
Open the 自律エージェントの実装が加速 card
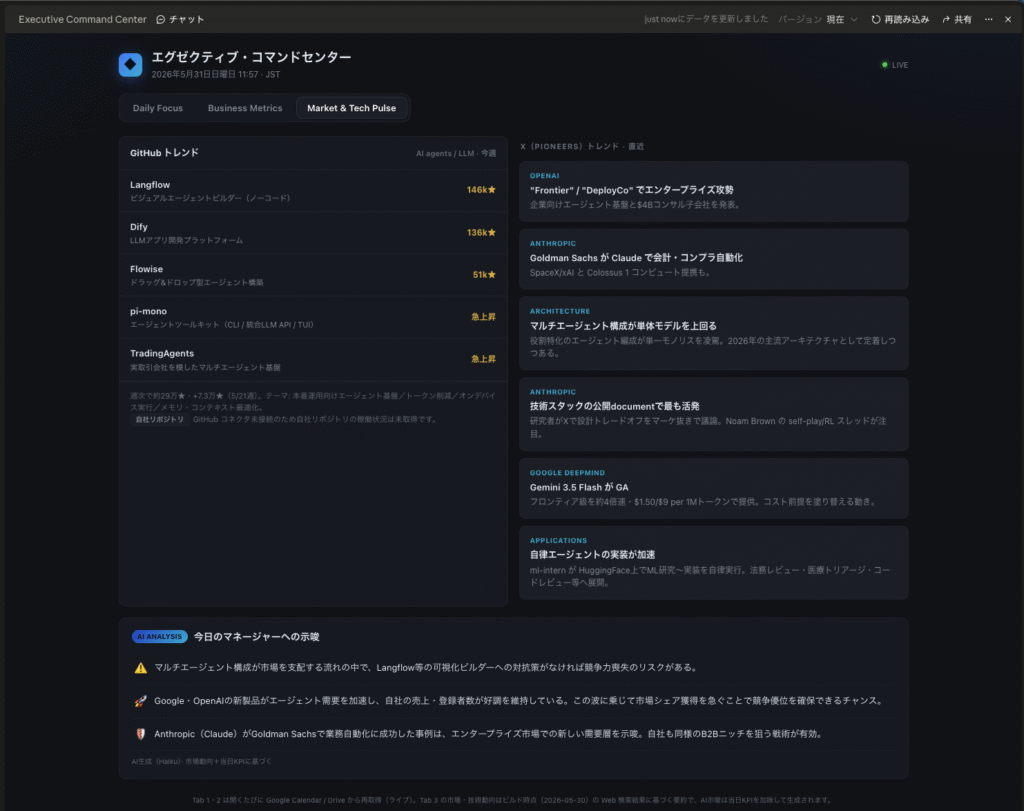click(x=714, y=563)
